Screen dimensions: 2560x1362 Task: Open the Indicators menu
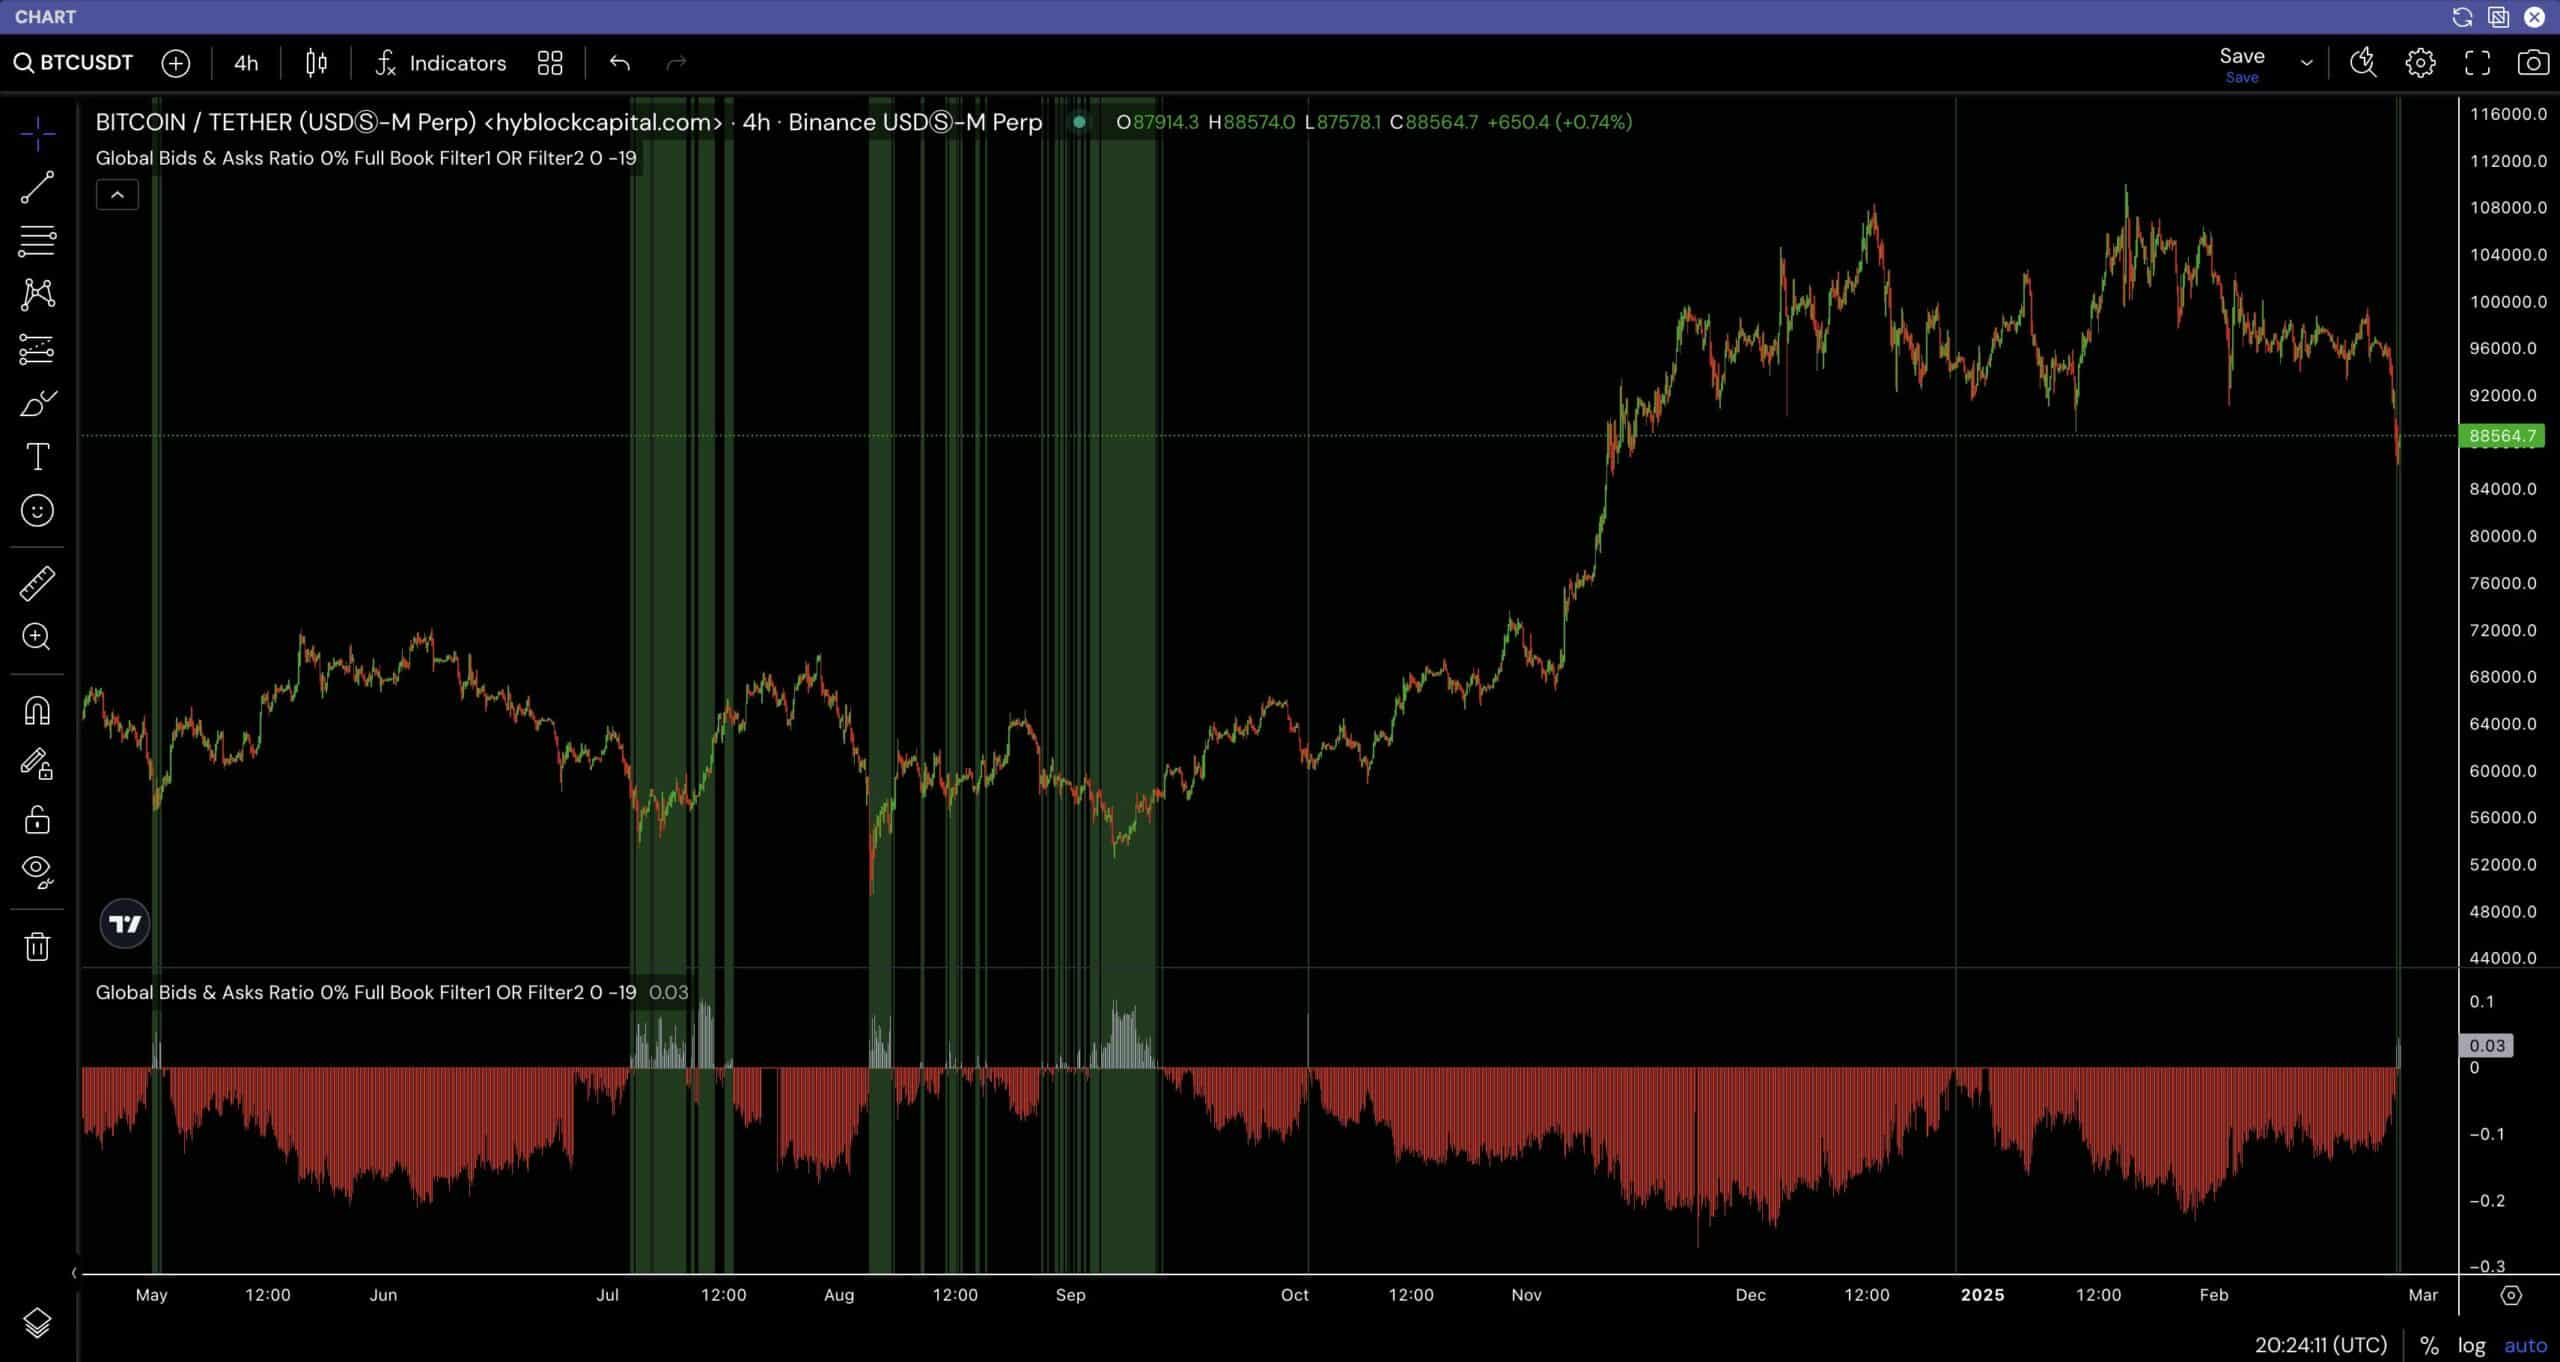pos(440,62)
